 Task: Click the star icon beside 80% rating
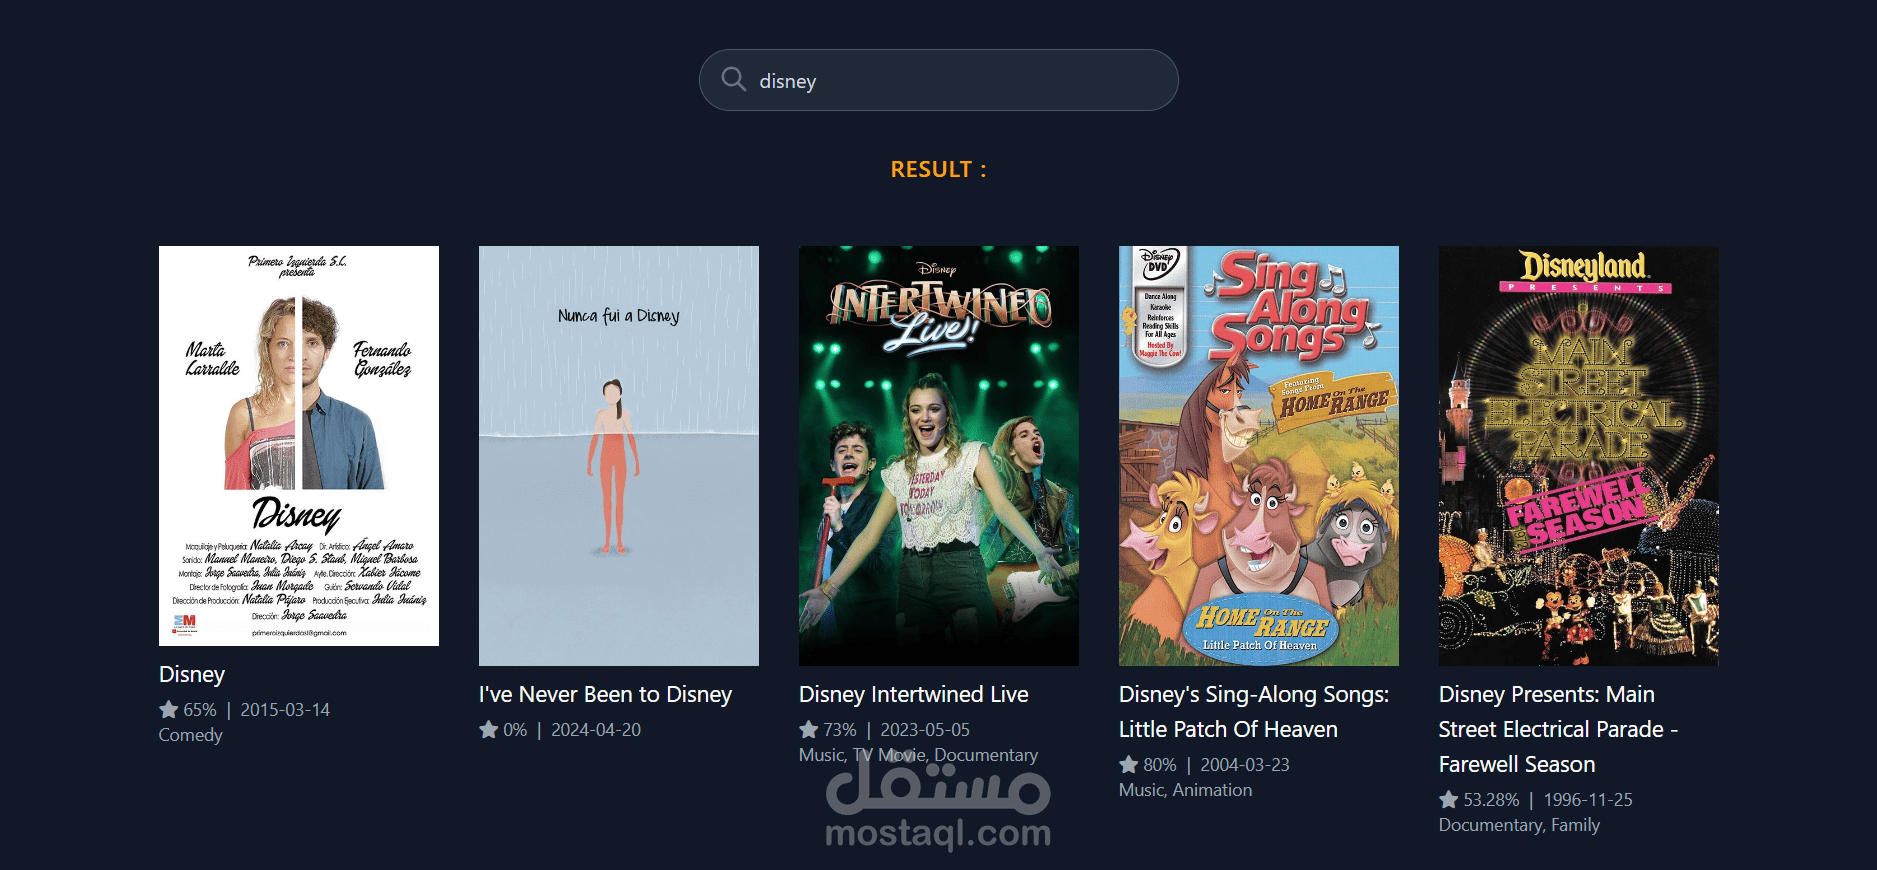click(1128, 764)
